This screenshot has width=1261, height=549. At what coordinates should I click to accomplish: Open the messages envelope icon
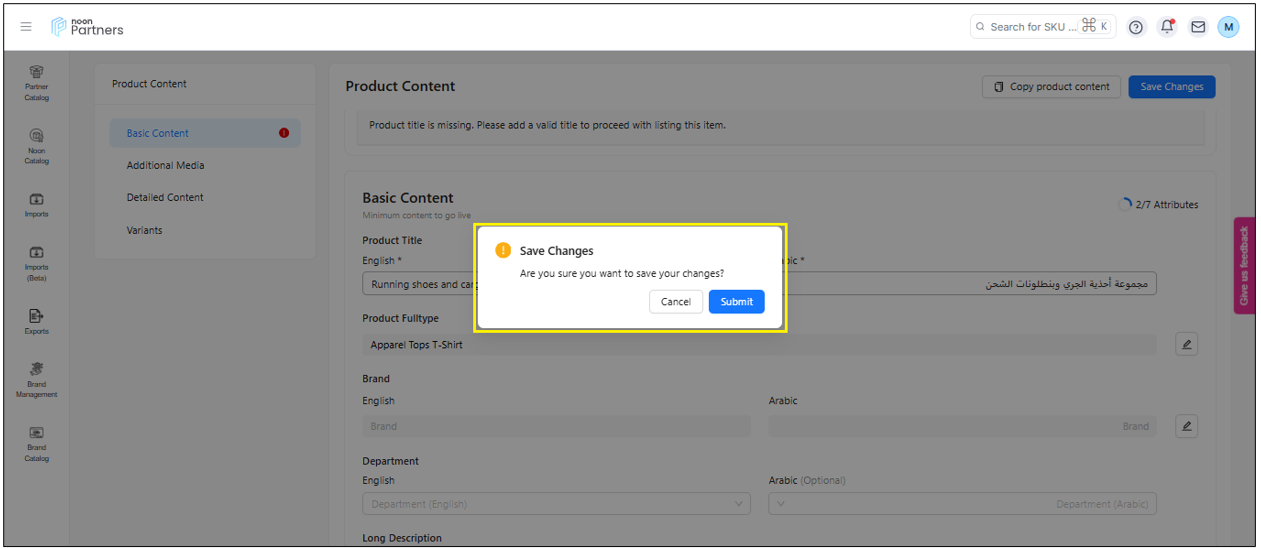(1197, 27)
